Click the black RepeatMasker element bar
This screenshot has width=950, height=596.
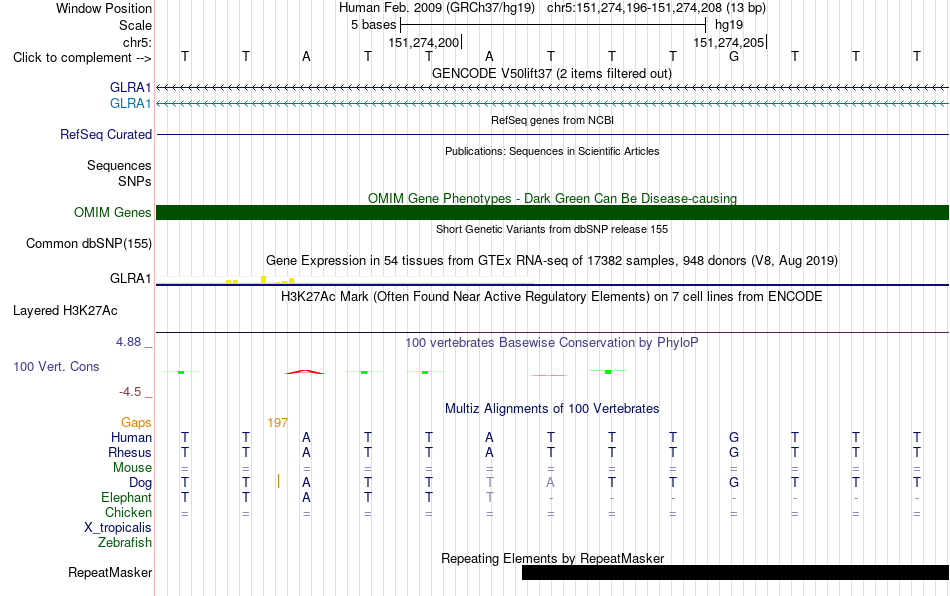point(736,572)
